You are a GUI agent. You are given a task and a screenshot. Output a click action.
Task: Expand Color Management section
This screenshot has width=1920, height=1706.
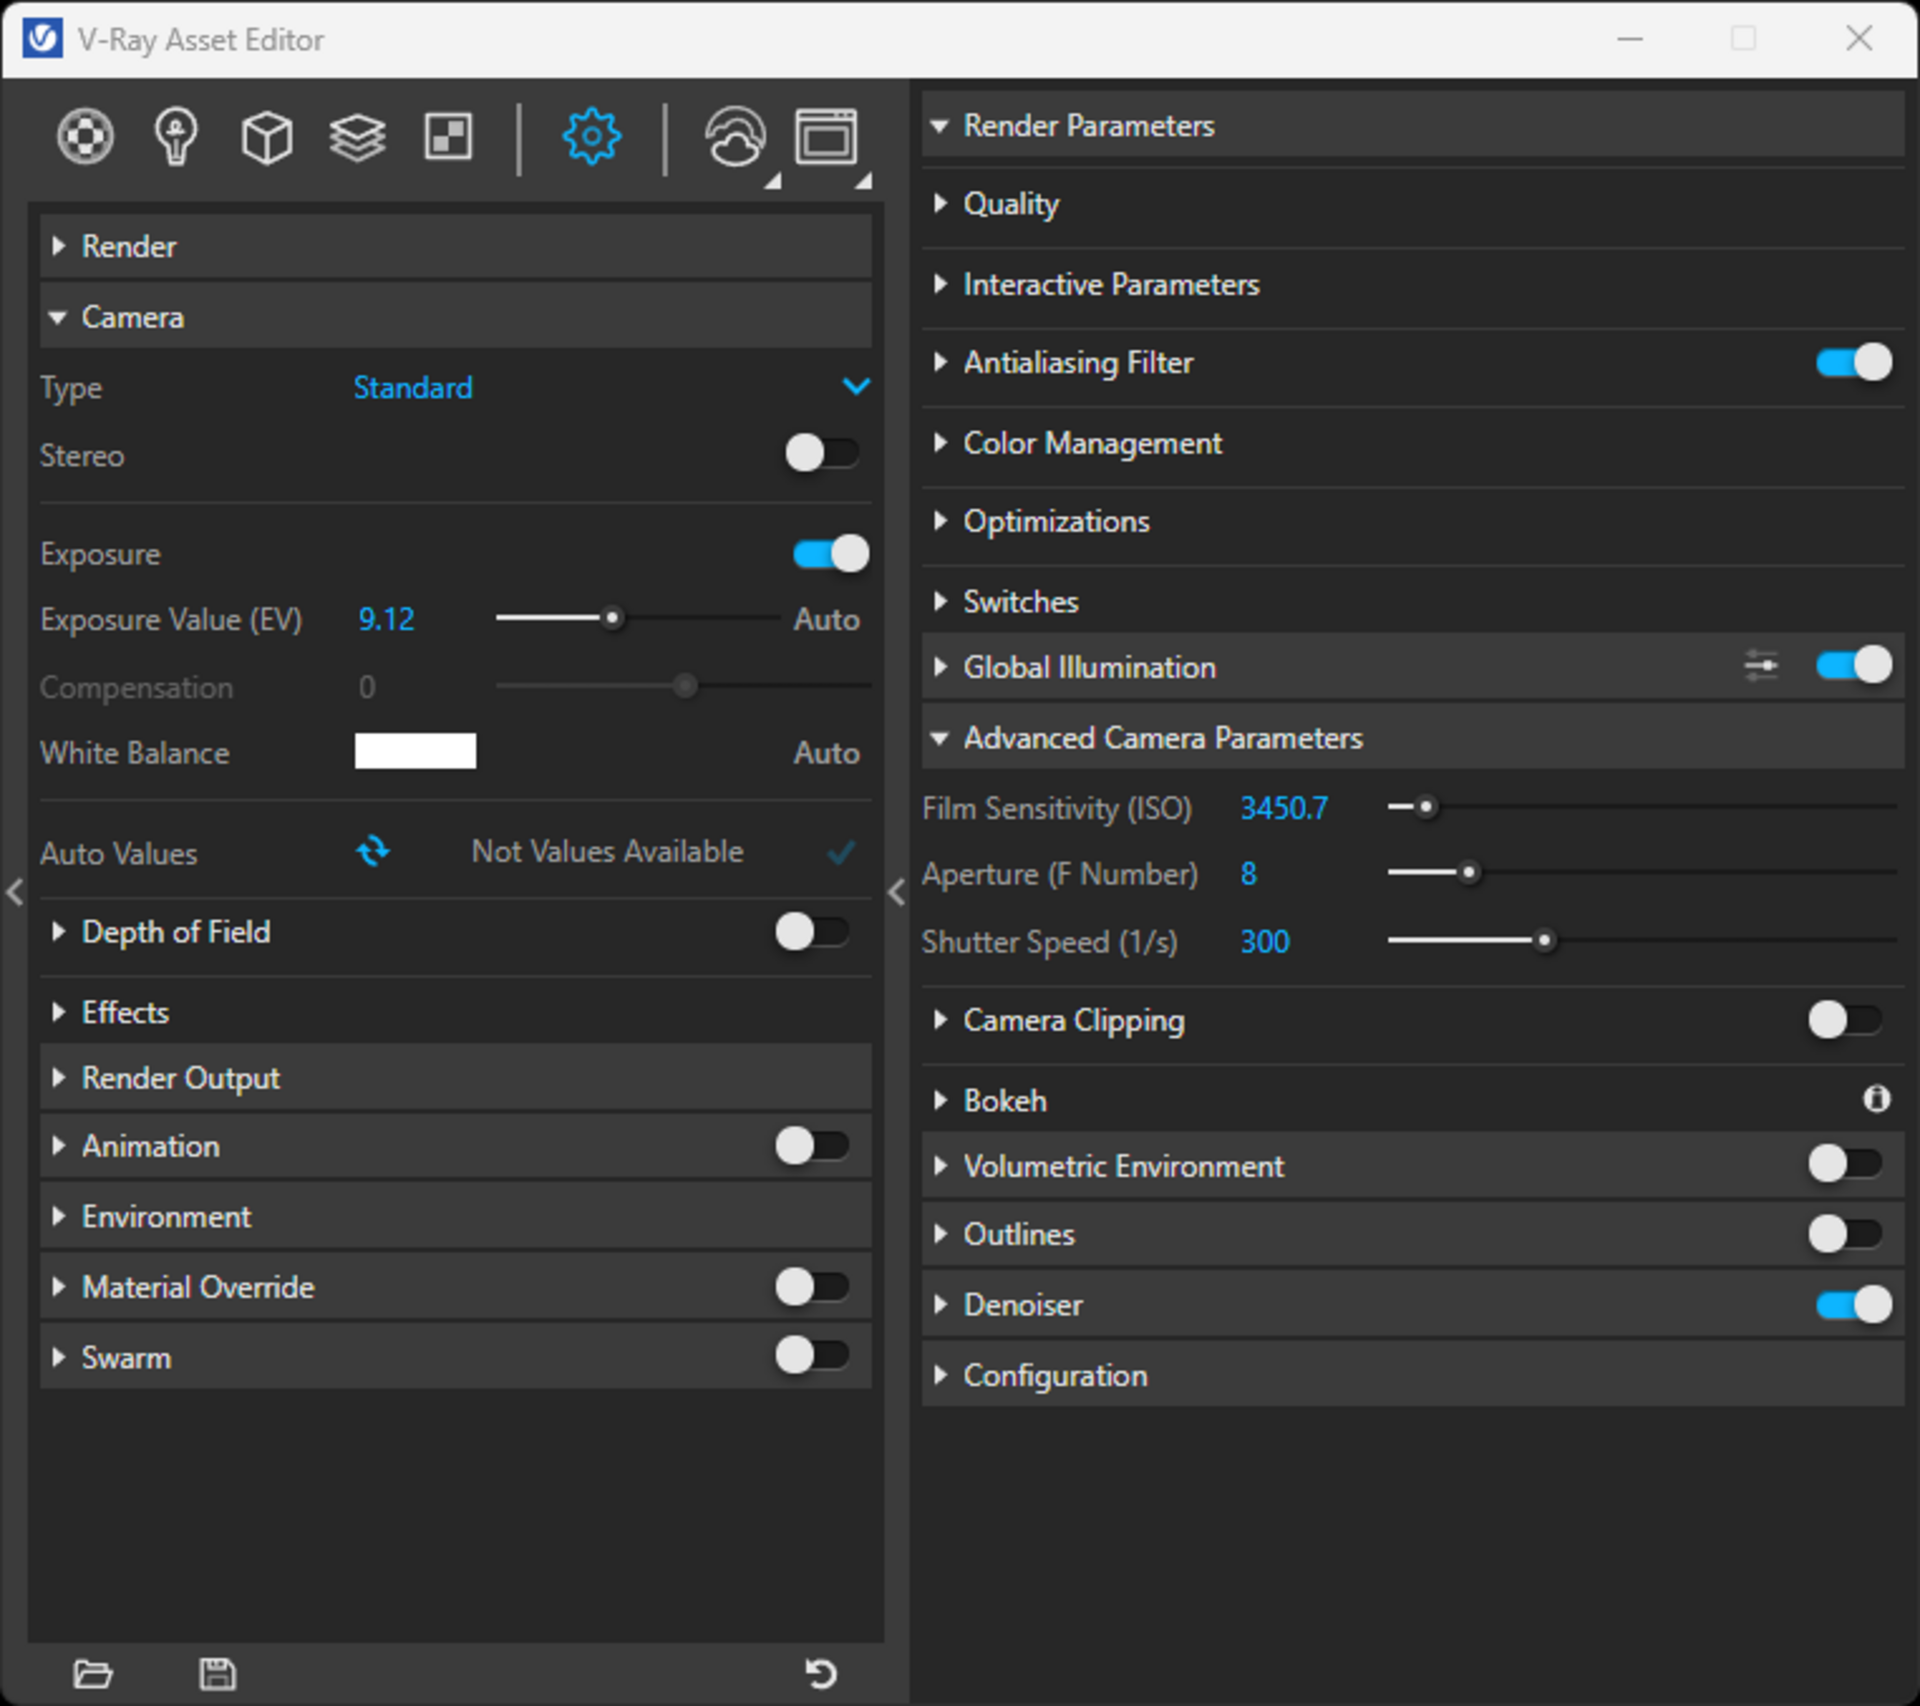coord(1413,443)
